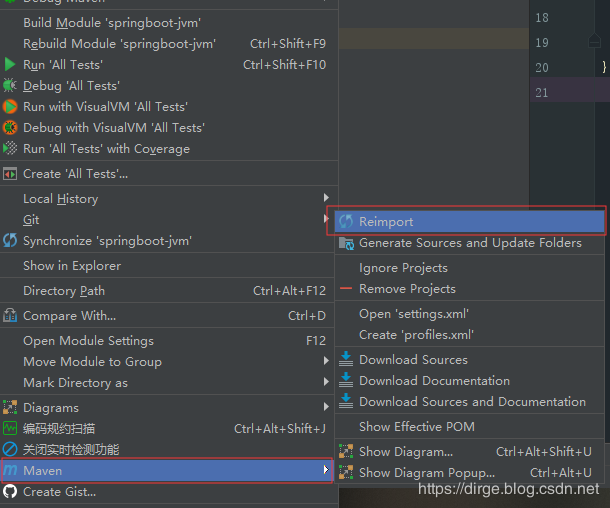The height and width of the screenshot is (508, 610).
Task: Expand the Move Module to Group arrow
Action: (326, 361)
